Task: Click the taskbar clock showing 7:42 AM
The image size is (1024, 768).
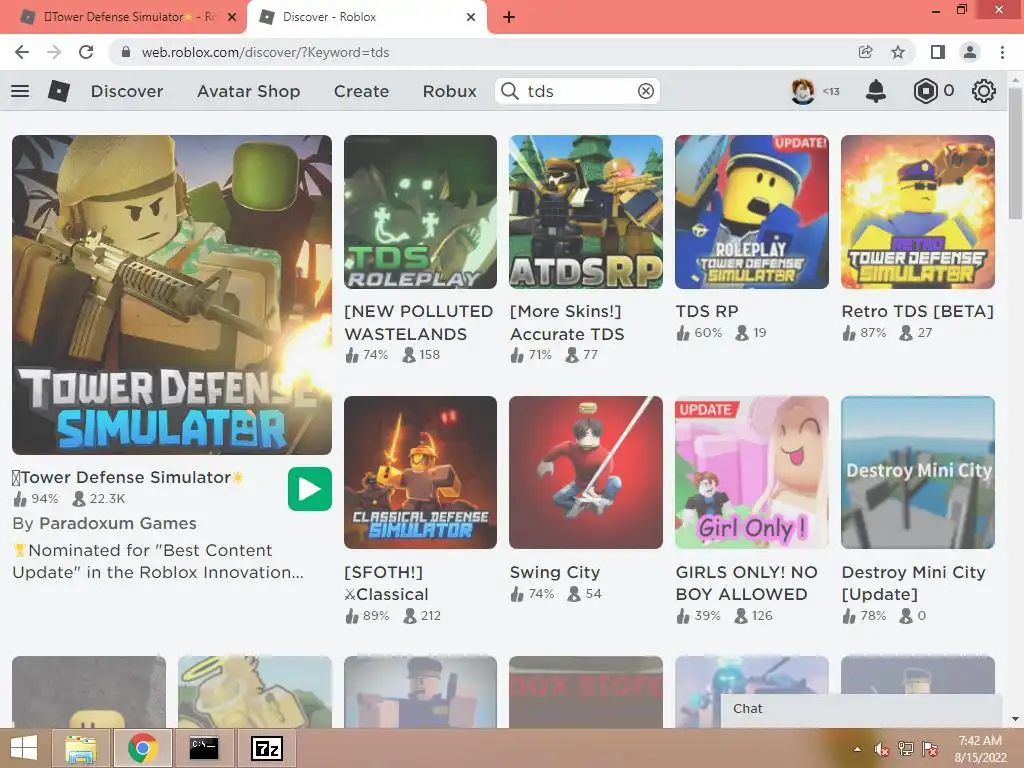Action: [x=980, y=749]
